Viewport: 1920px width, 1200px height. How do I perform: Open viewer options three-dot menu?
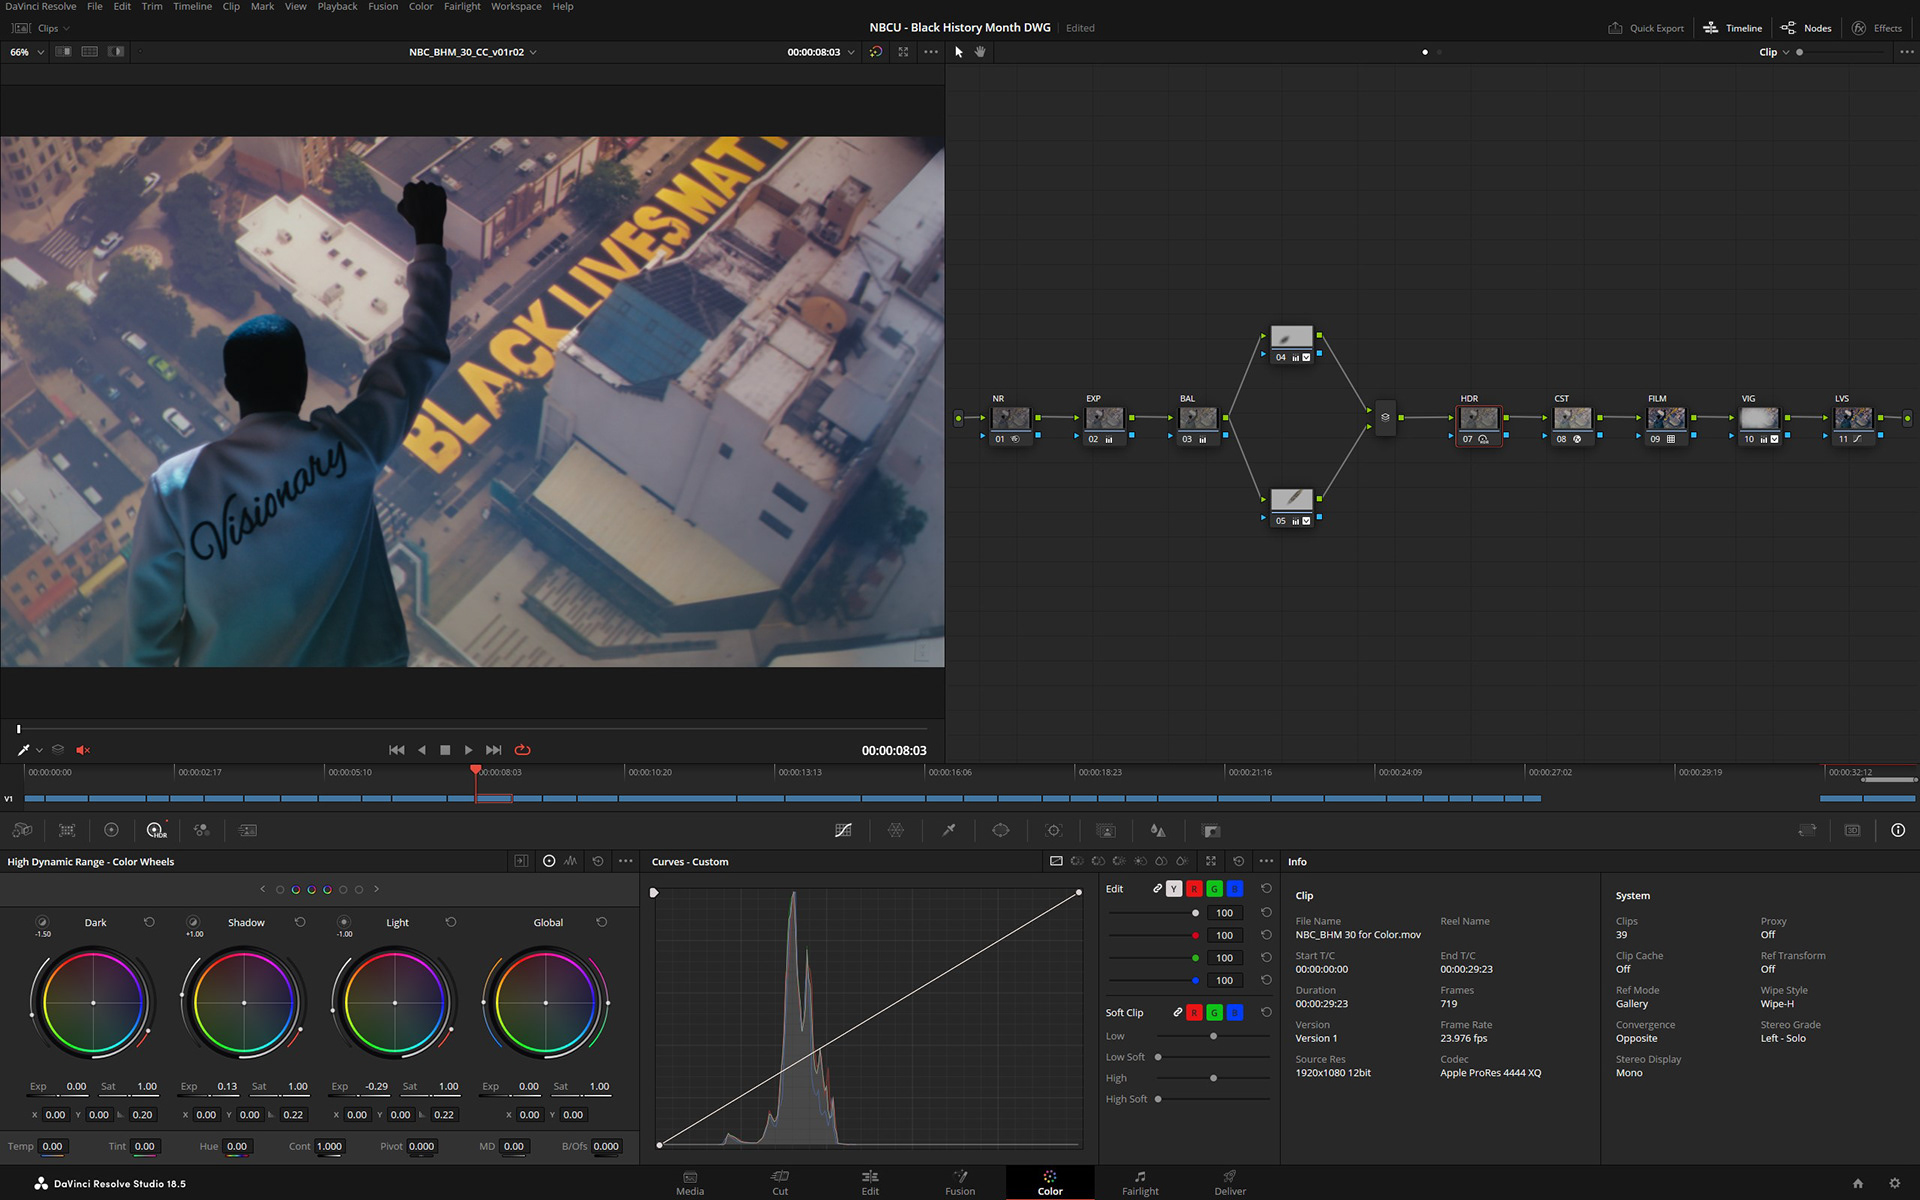point(931,52)
